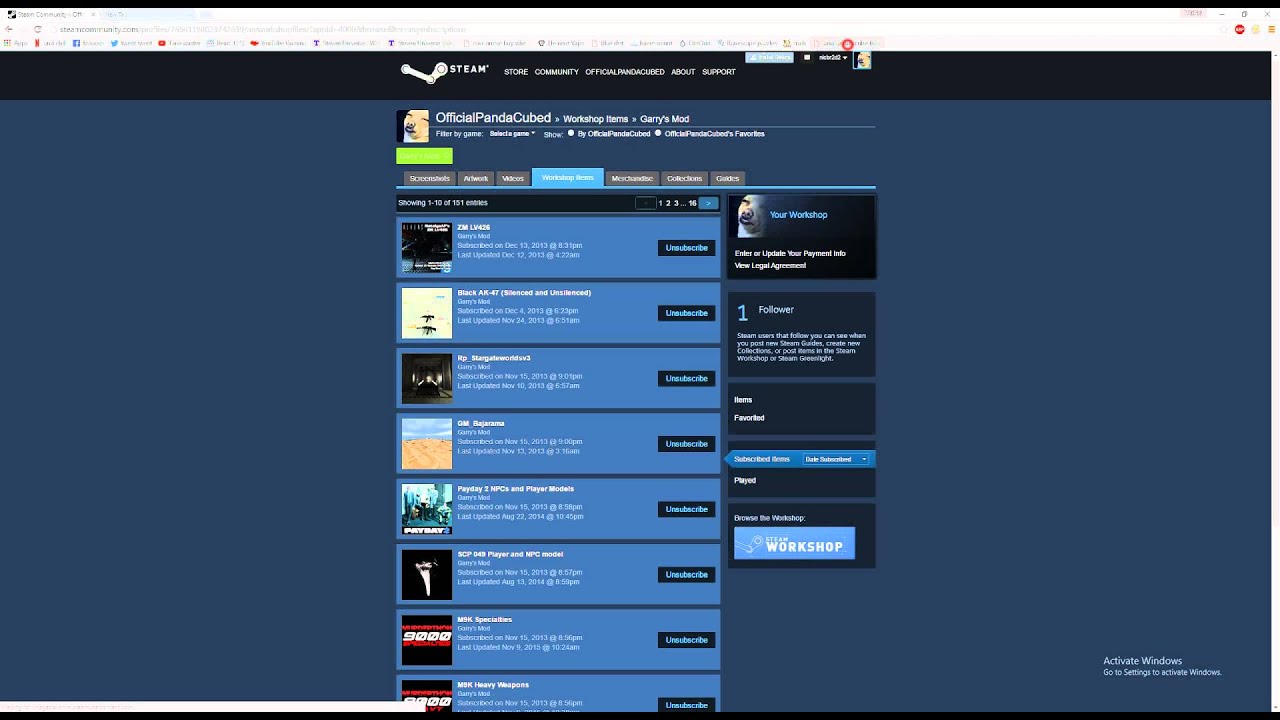1280x720 pixels.
Task: Switch to the Guides tab
Action: (x=727, y=178)
